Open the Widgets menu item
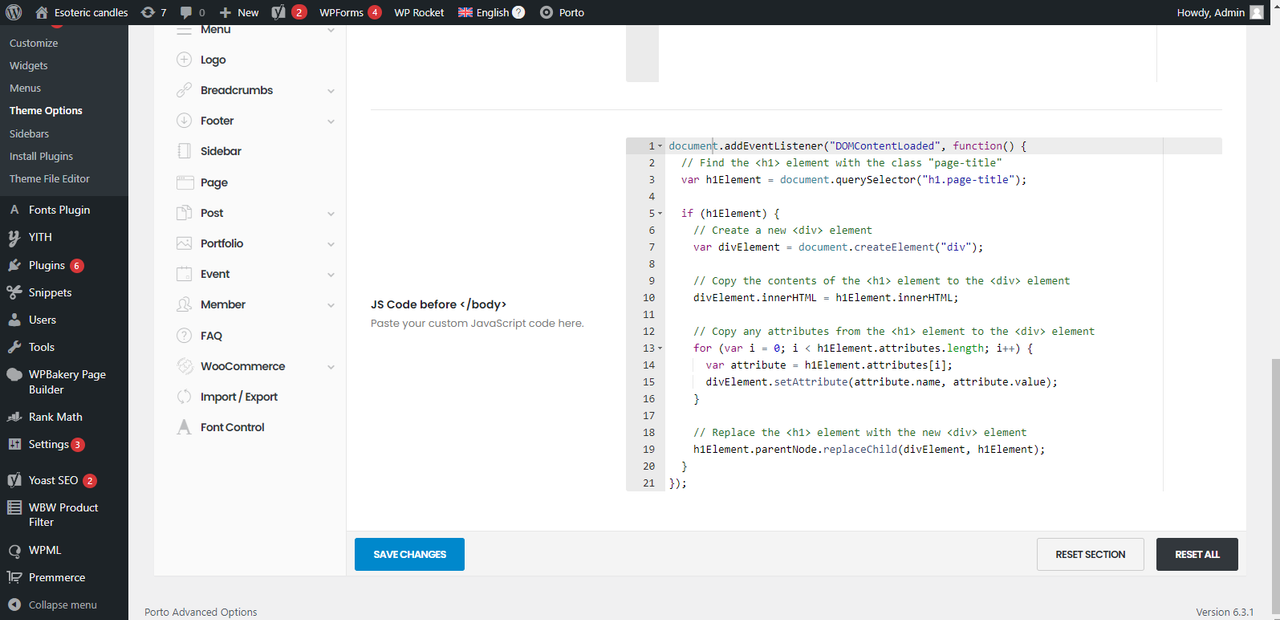 (29, 66)
